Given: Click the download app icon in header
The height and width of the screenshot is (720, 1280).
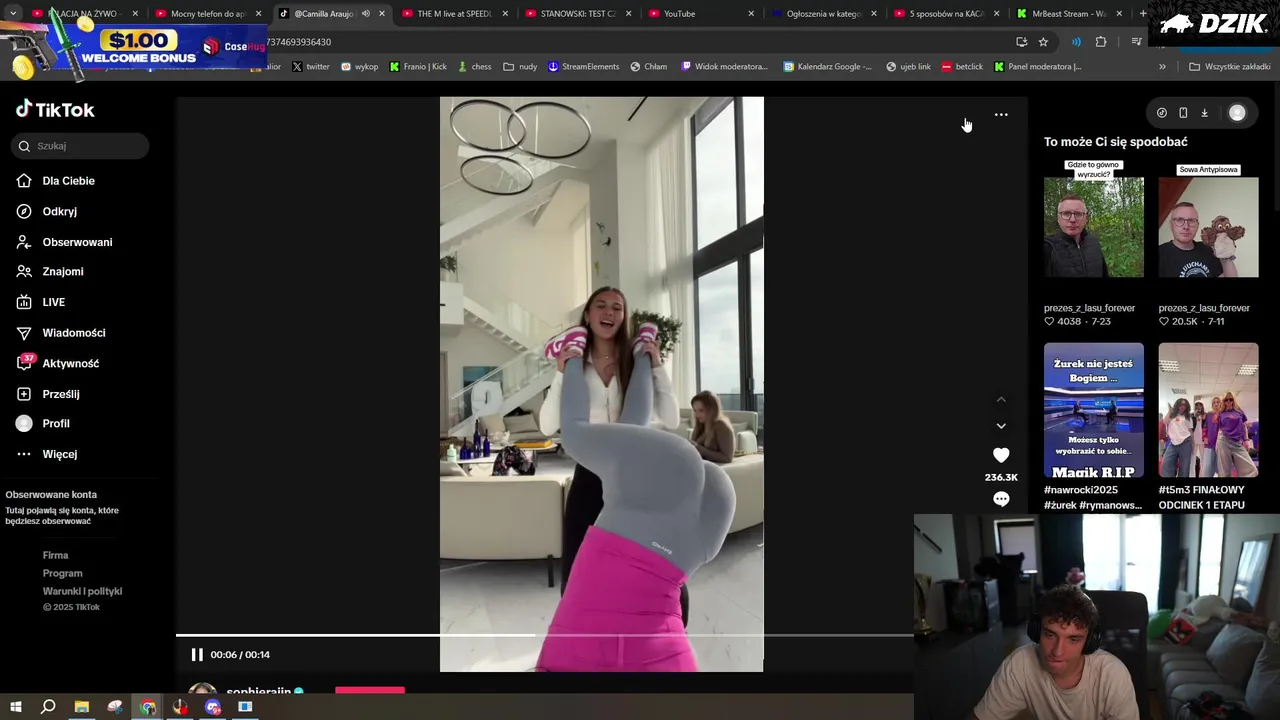Looking at the screenshot, I should point(1204,113).
